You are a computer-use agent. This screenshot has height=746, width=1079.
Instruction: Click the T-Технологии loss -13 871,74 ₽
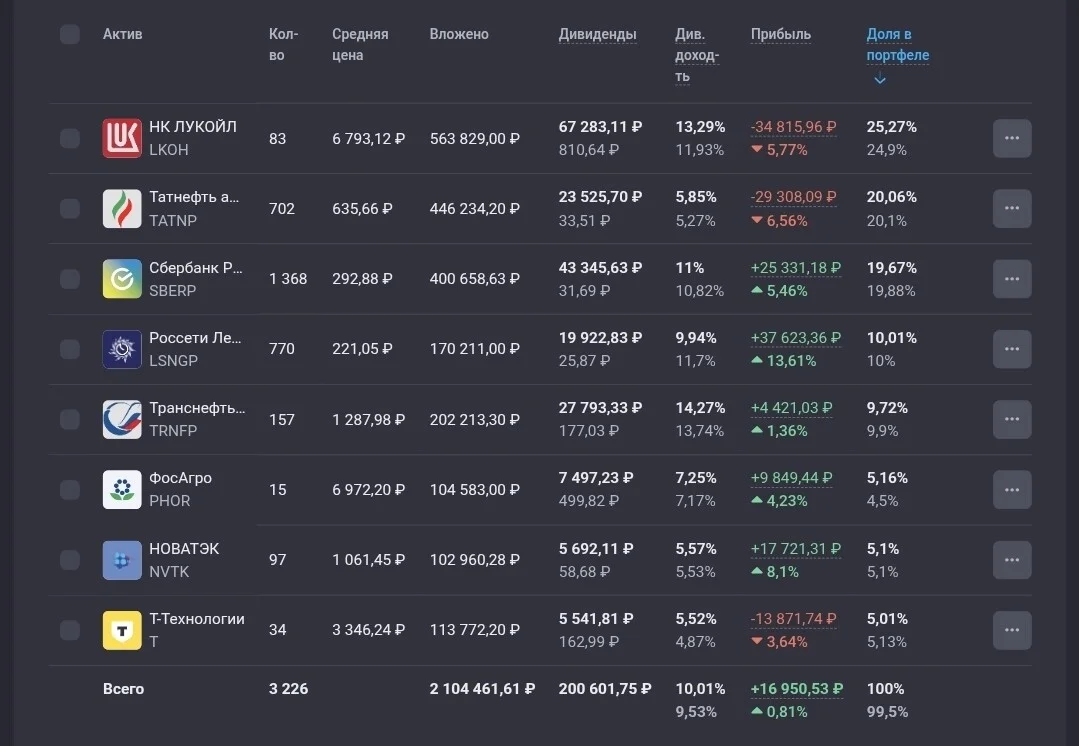793,619
